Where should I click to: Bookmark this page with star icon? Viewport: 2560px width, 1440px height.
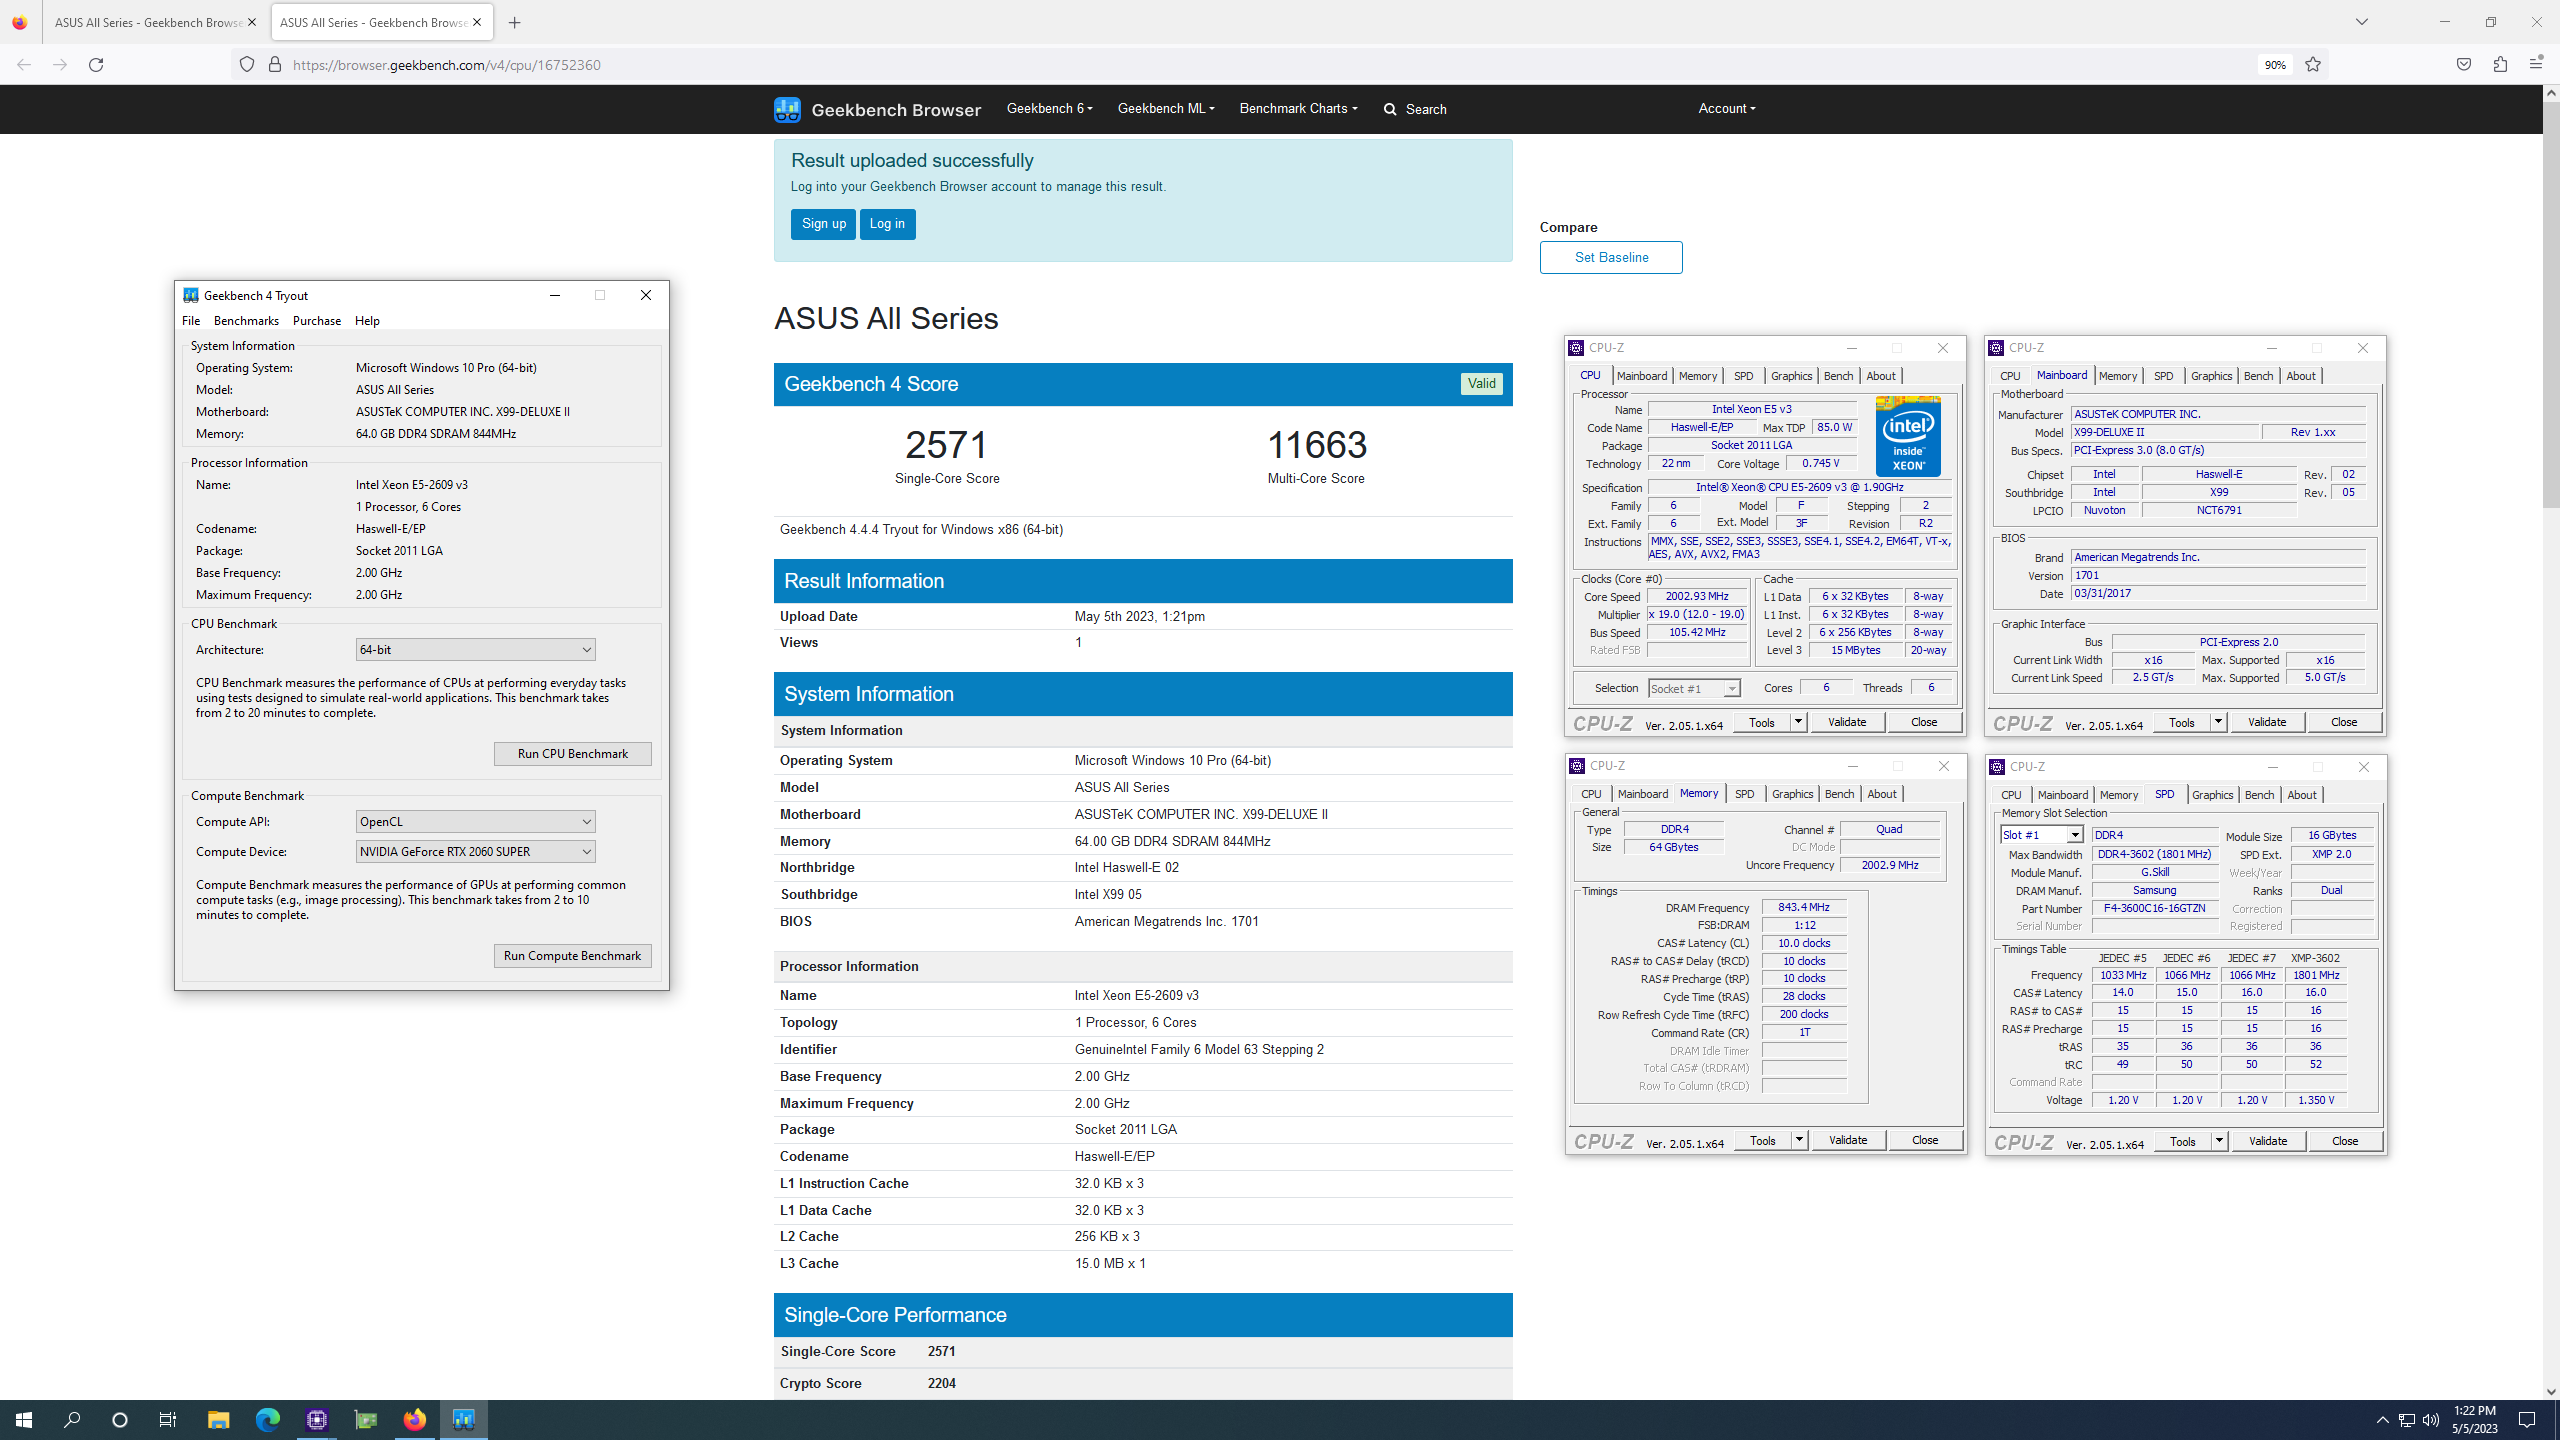[2313, 65]
